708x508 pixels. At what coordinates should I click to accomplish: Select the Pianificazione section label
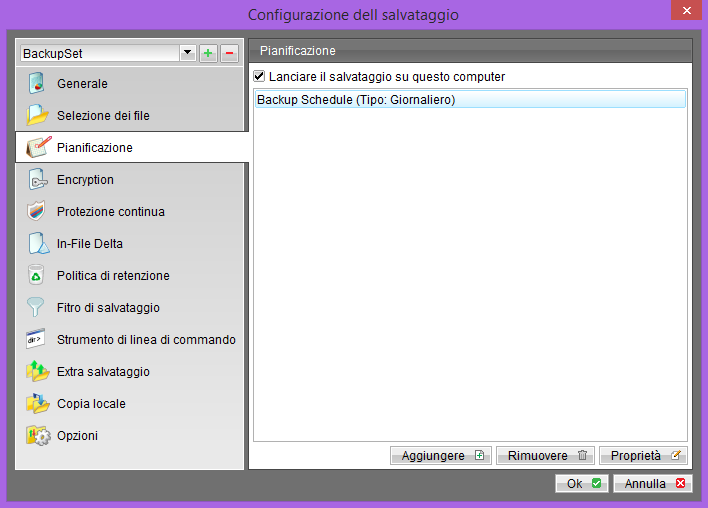(95, 148)
